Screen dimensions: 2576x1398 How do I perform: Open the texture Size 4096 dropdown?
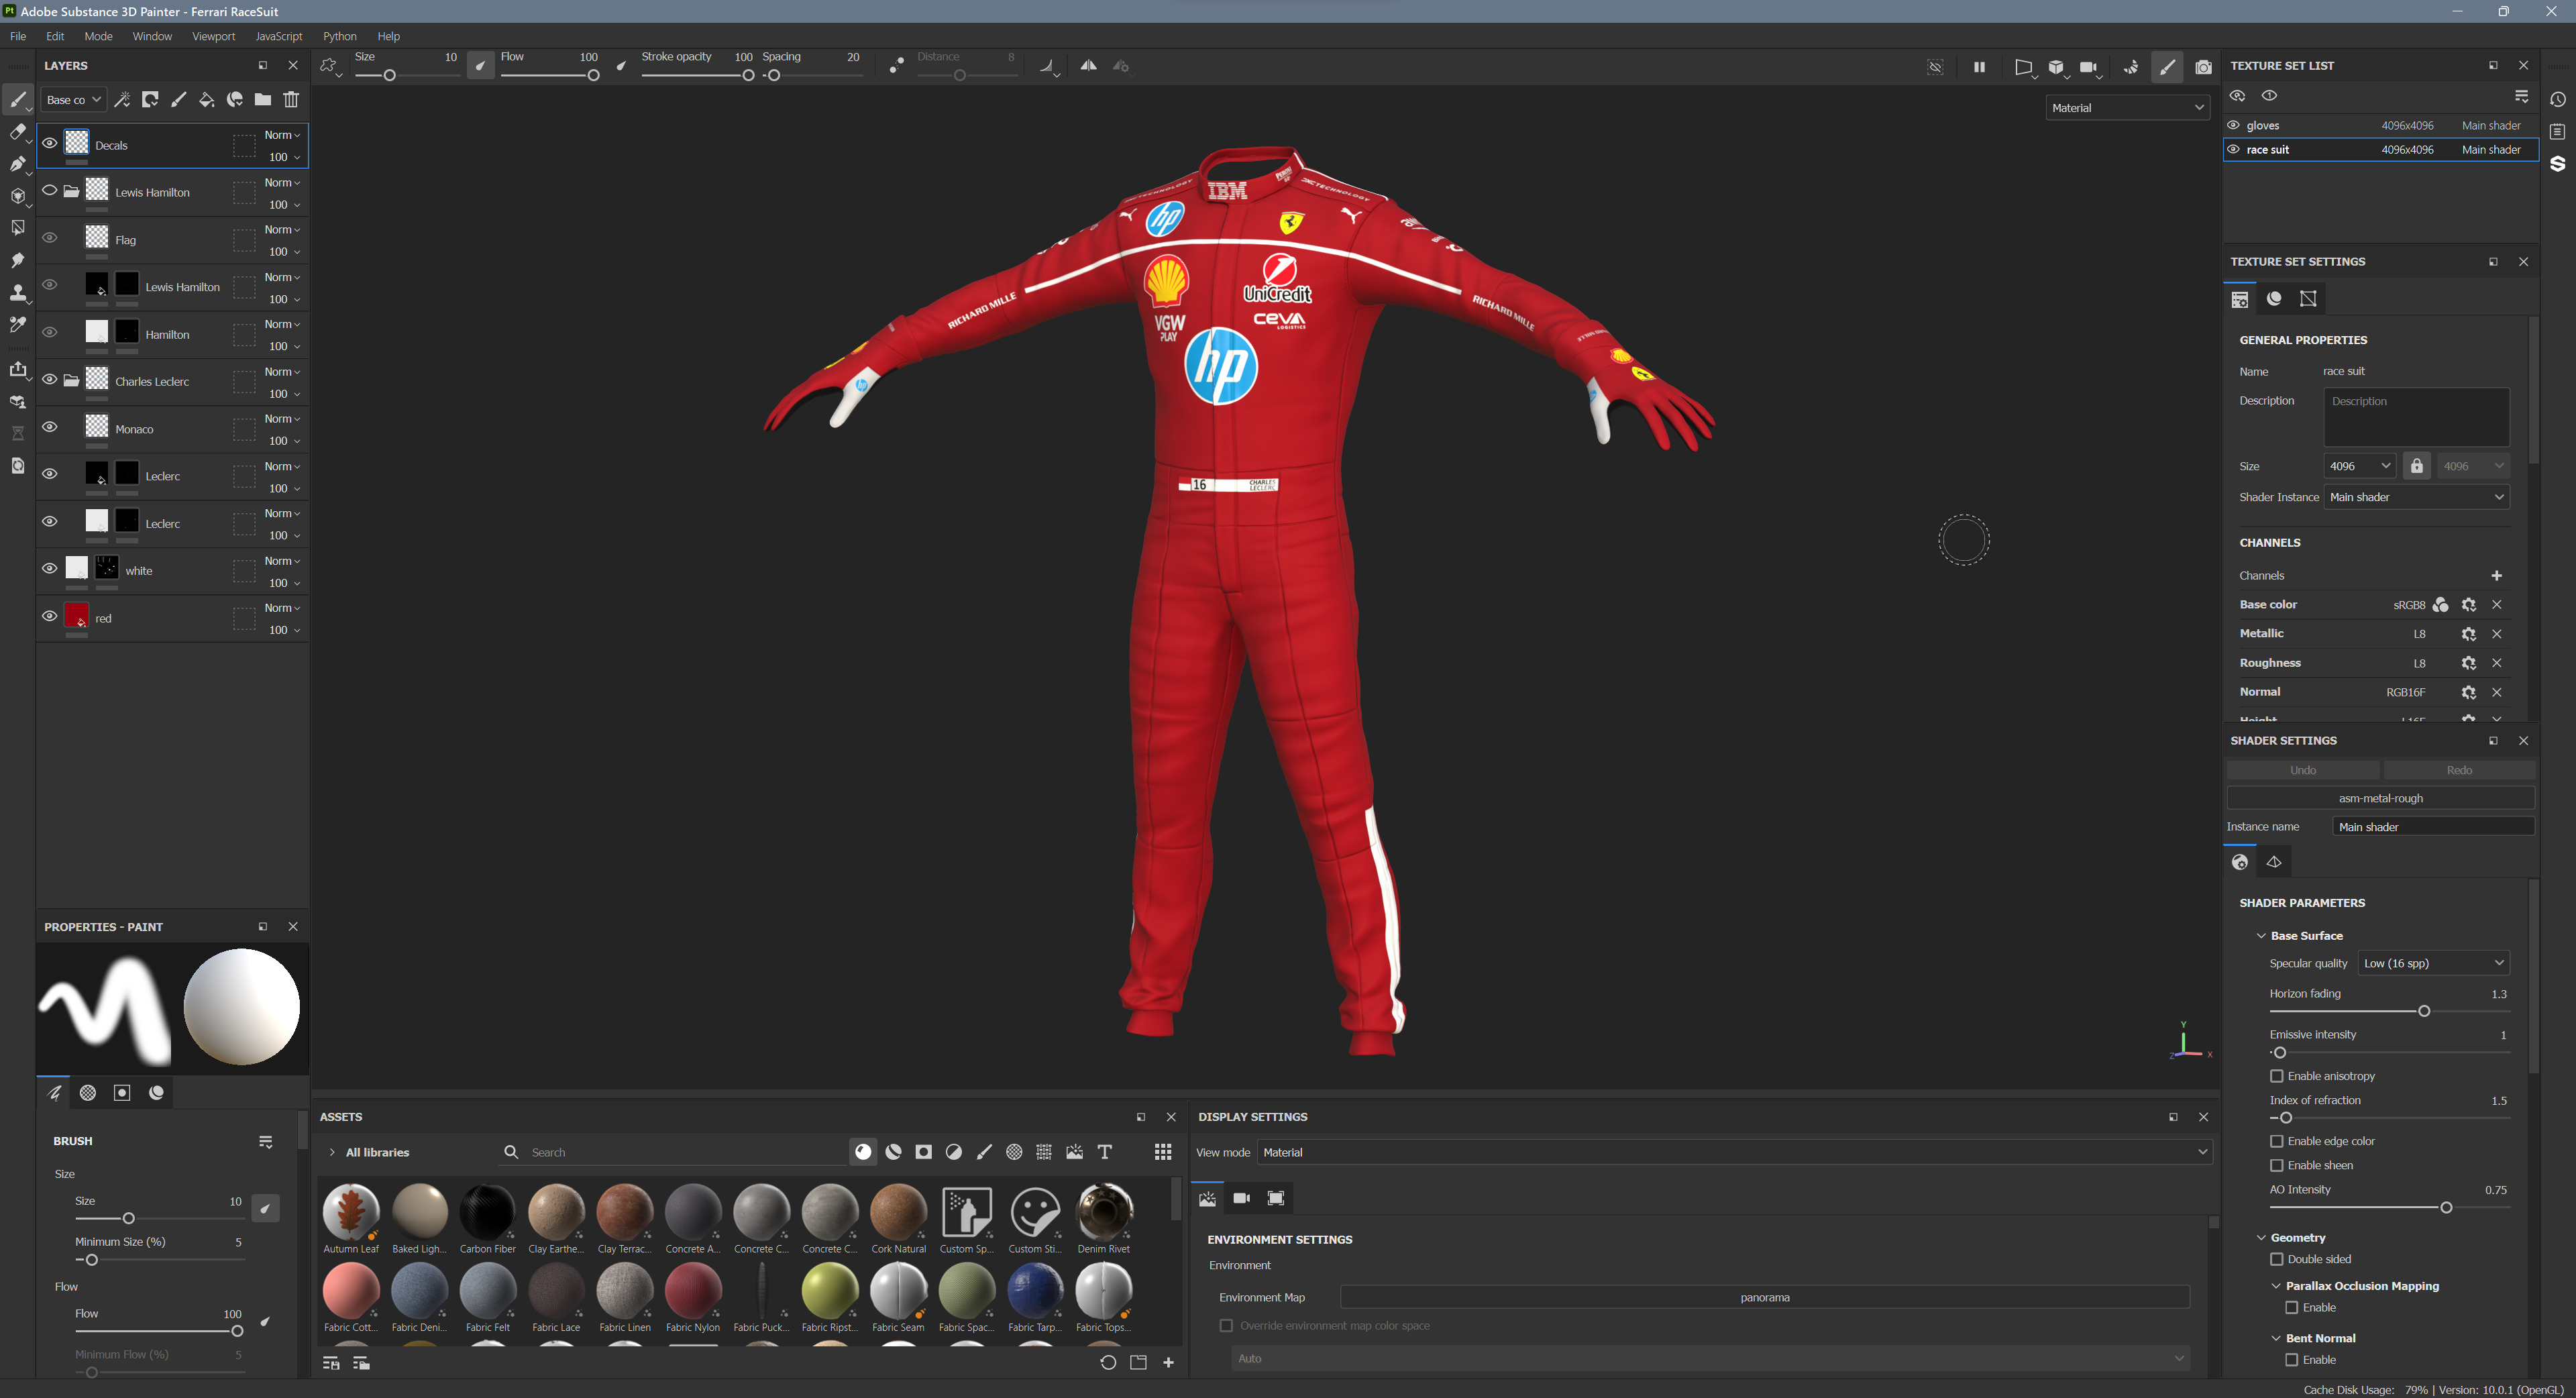[x=2359, y=466]
